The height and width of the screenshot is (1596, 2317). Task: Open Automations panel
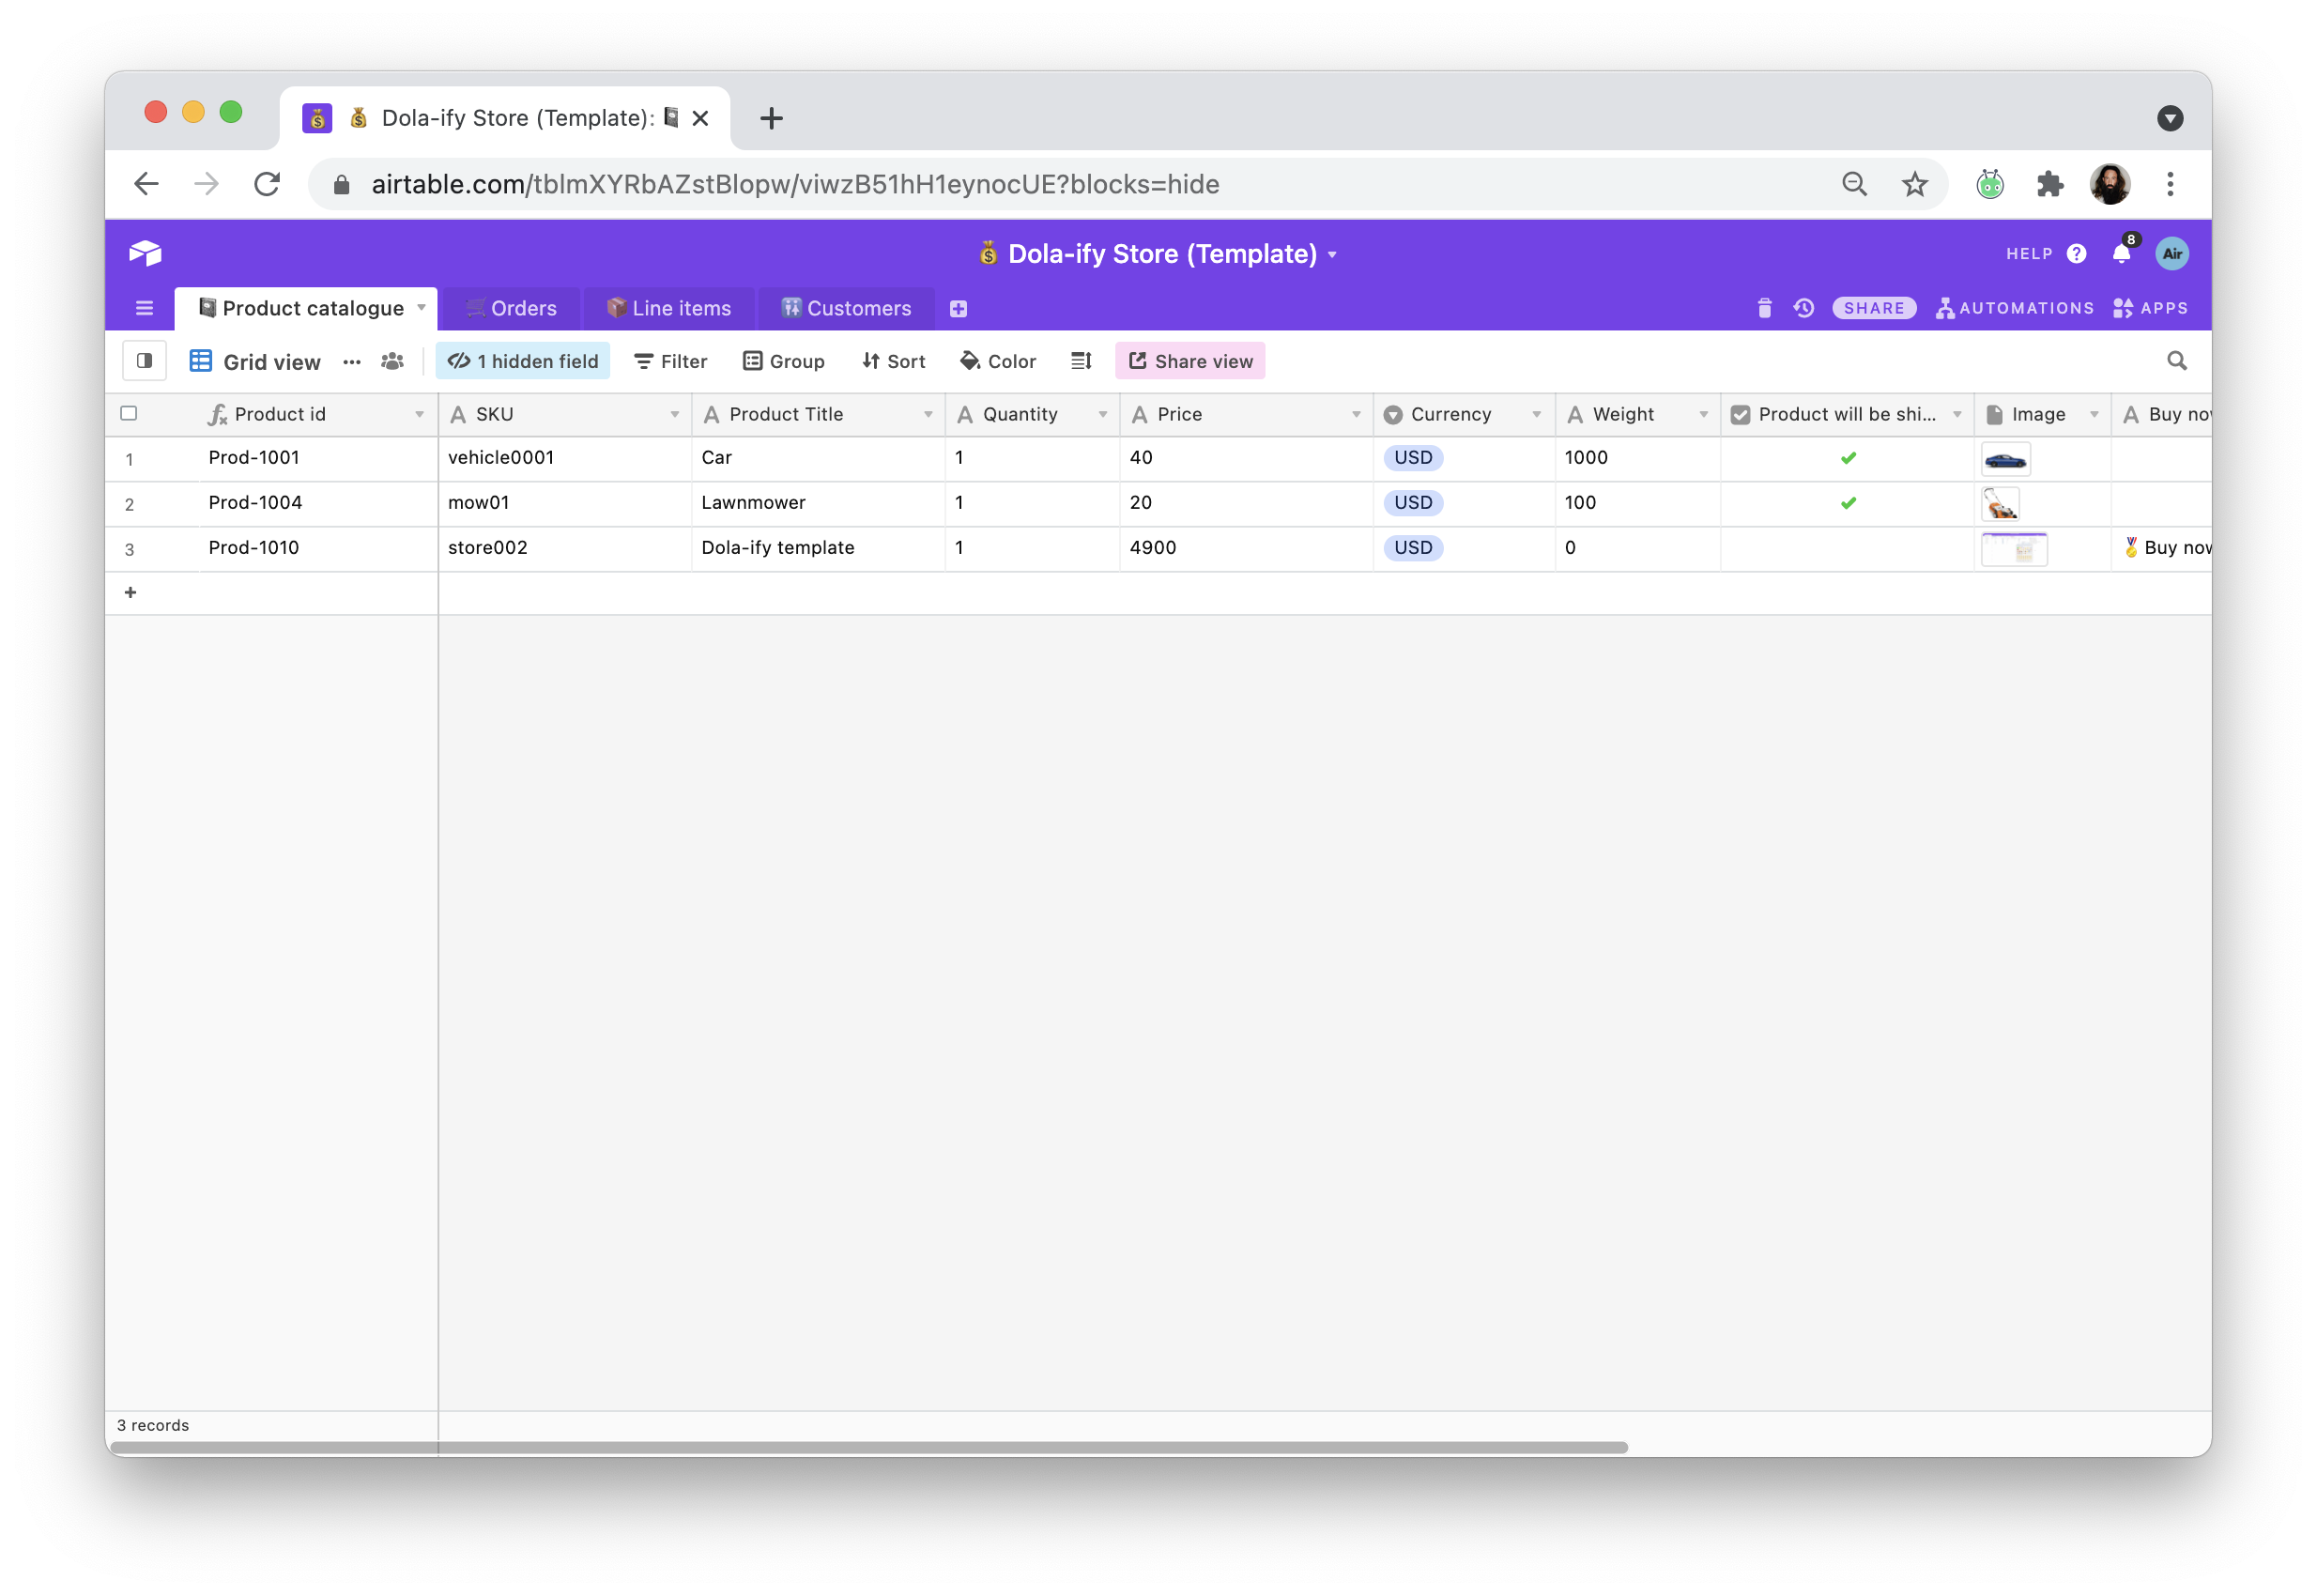[2014, 308]
